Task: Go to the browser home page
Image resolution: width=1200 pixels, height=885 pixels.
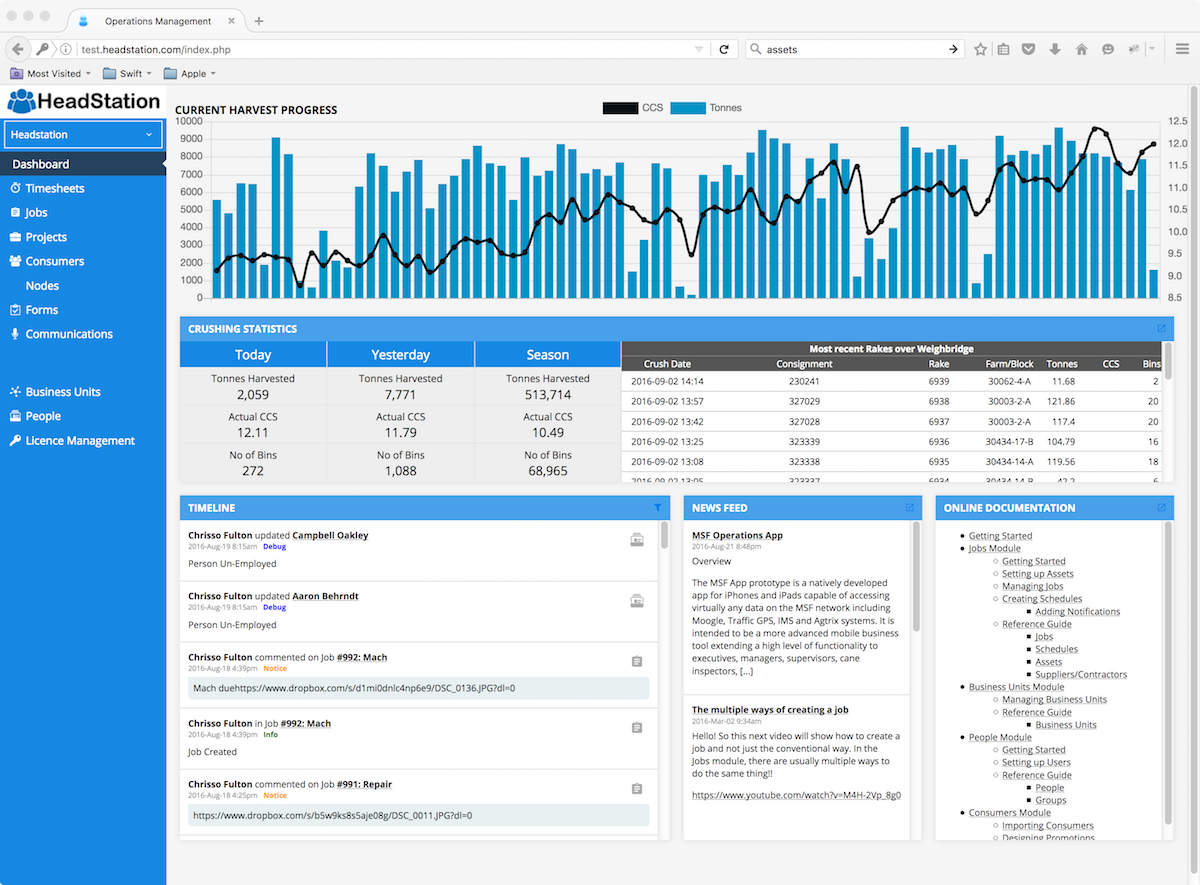Action: pyautogui.click(x=1081, y=49)
